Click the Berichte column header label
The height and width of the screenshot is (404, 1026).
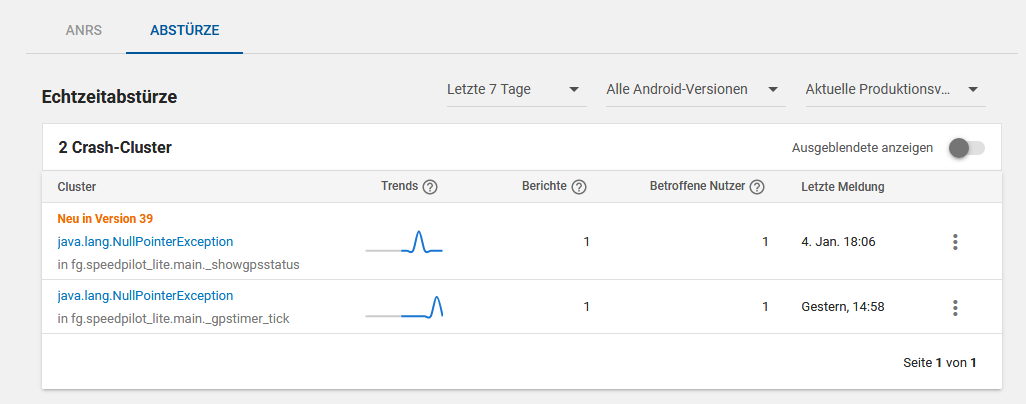[x=544, y=187]
